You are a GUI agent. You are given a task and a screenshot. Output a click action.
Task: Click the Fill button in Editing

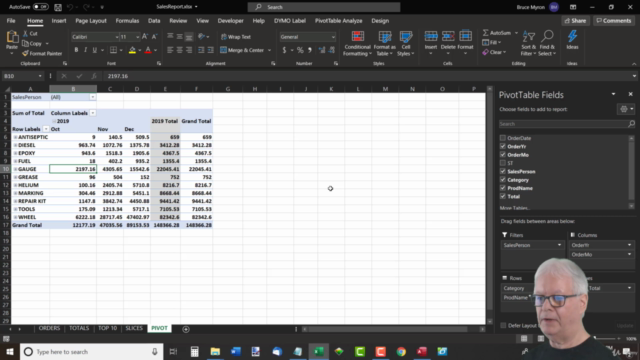point(491,42)
